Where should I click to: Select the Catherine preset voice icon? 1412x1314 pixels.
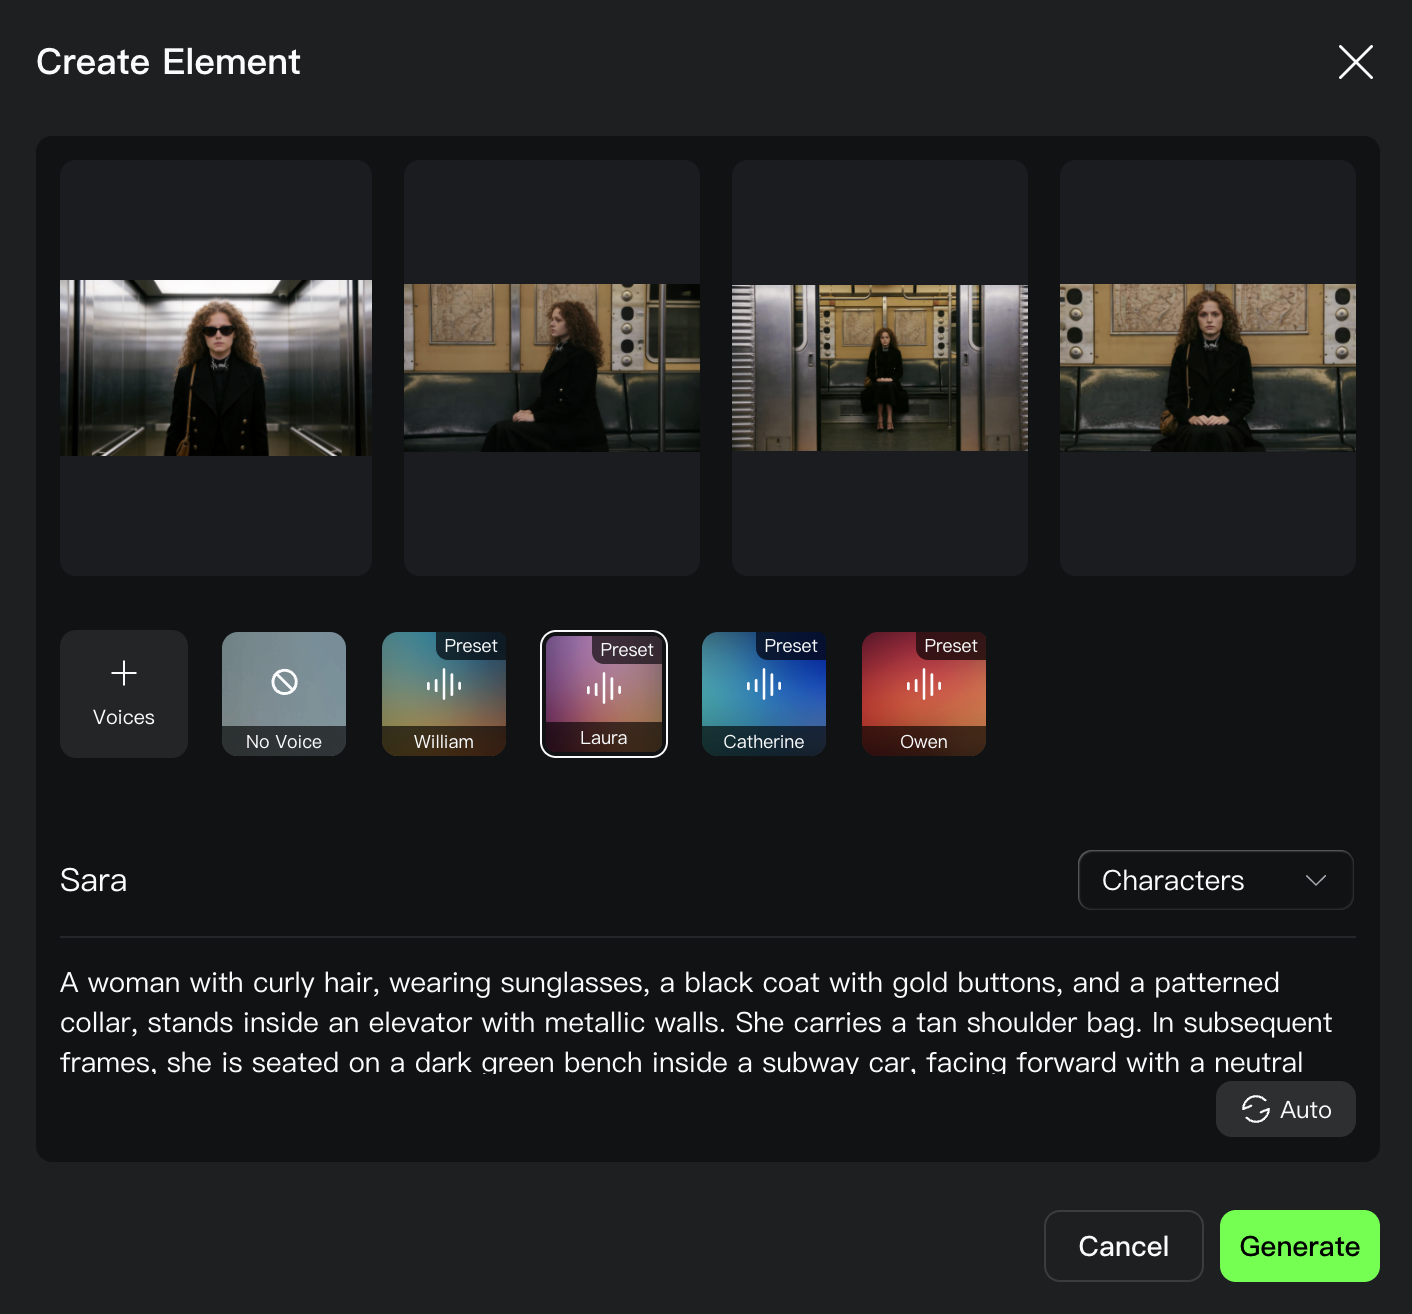point(763,685)
